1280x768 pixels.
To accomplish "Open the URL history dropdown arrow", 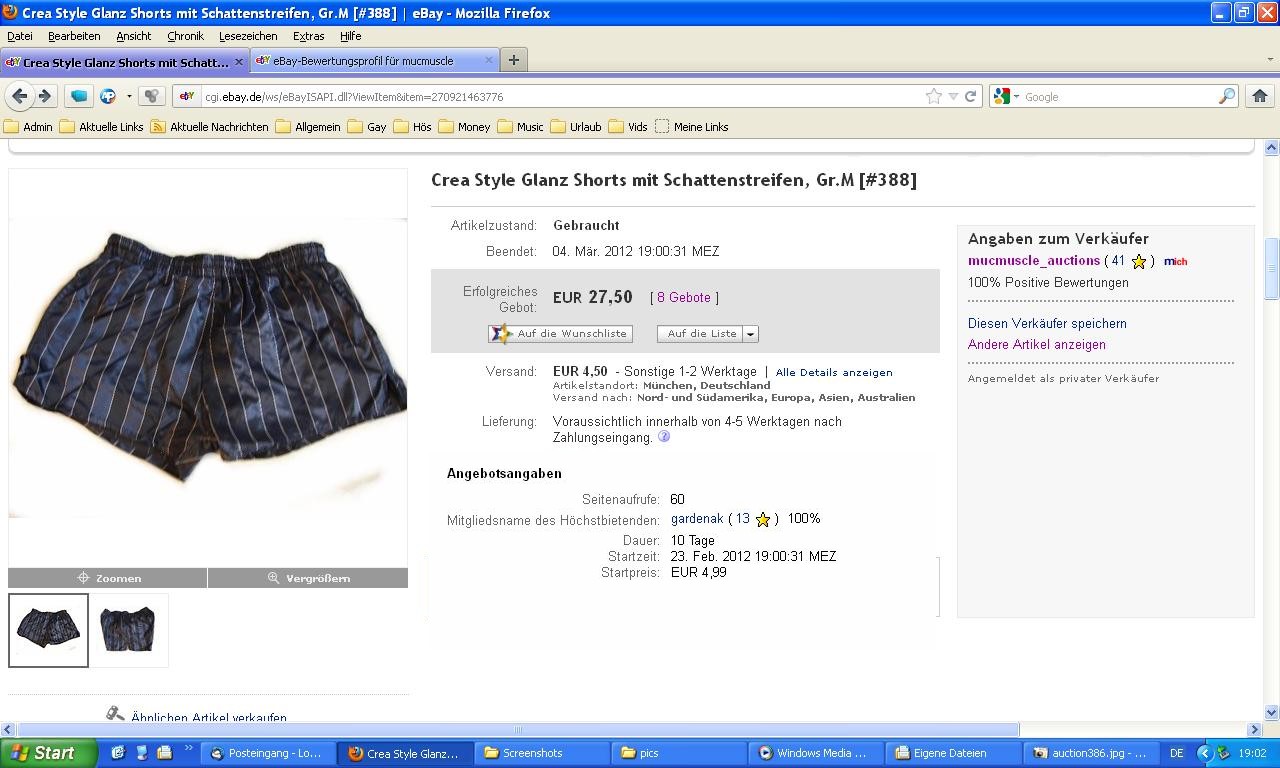I will pyautogui.click(x=953, y=97).
